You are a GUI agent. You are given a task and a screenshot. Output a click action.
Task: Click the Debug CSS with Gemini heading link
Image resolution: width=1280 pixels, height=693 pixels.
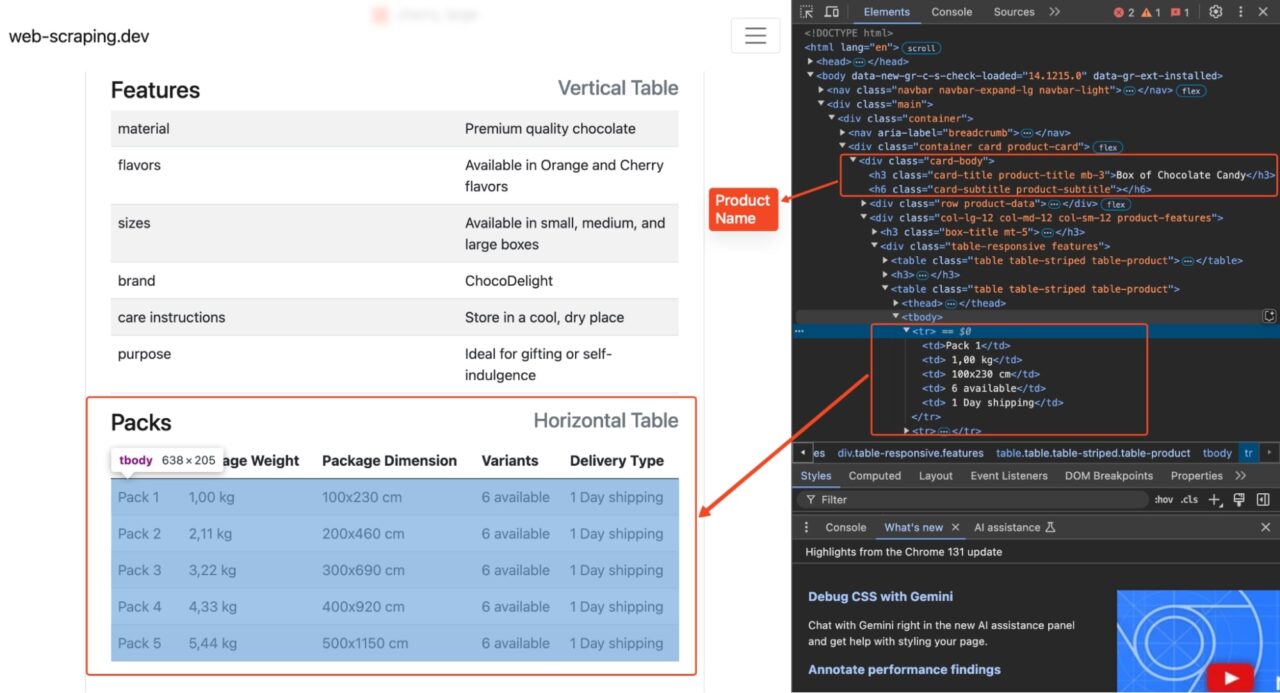879,596
